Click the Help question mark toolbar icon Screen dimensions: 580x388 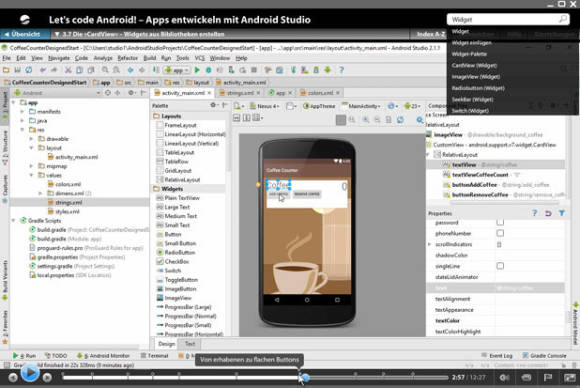[341, 70]
